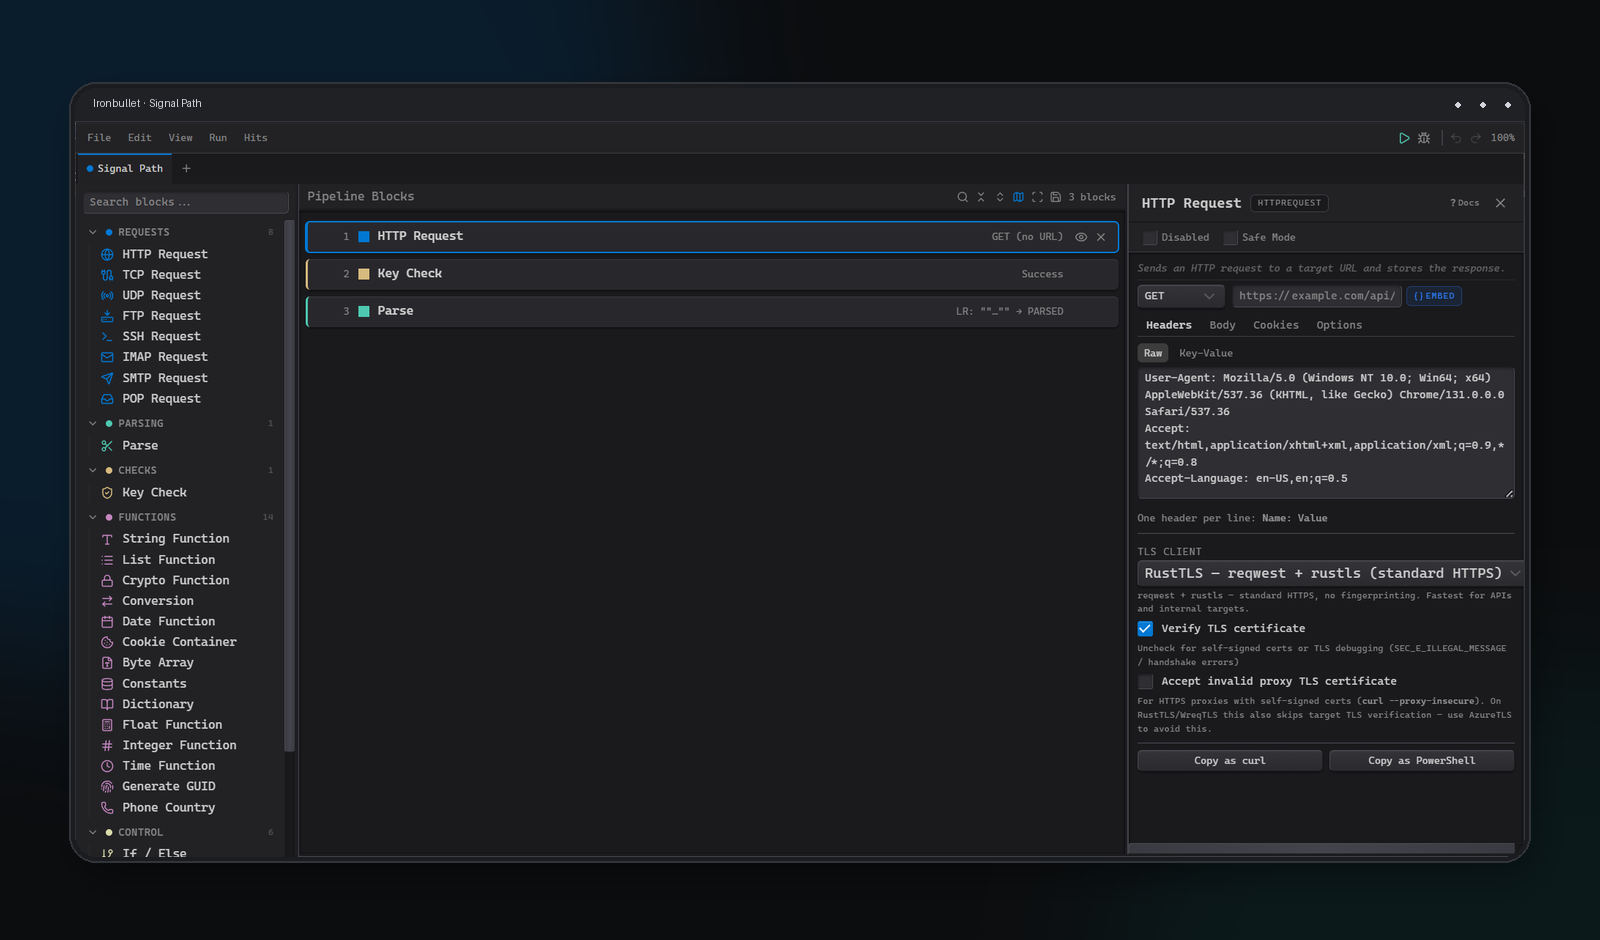Viewport: 1600px width, 940px height.
Task: Collapse the REQUESTS category
Action: tap(93, 232)
